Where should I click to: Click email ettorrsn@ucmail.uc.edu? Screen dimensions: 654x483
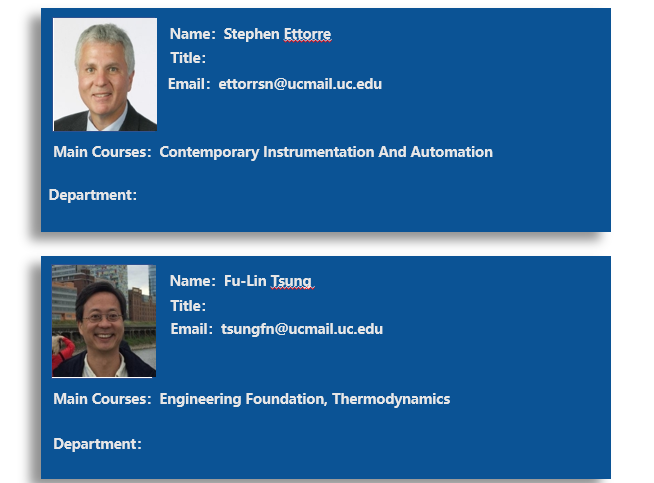pos(300,84)
